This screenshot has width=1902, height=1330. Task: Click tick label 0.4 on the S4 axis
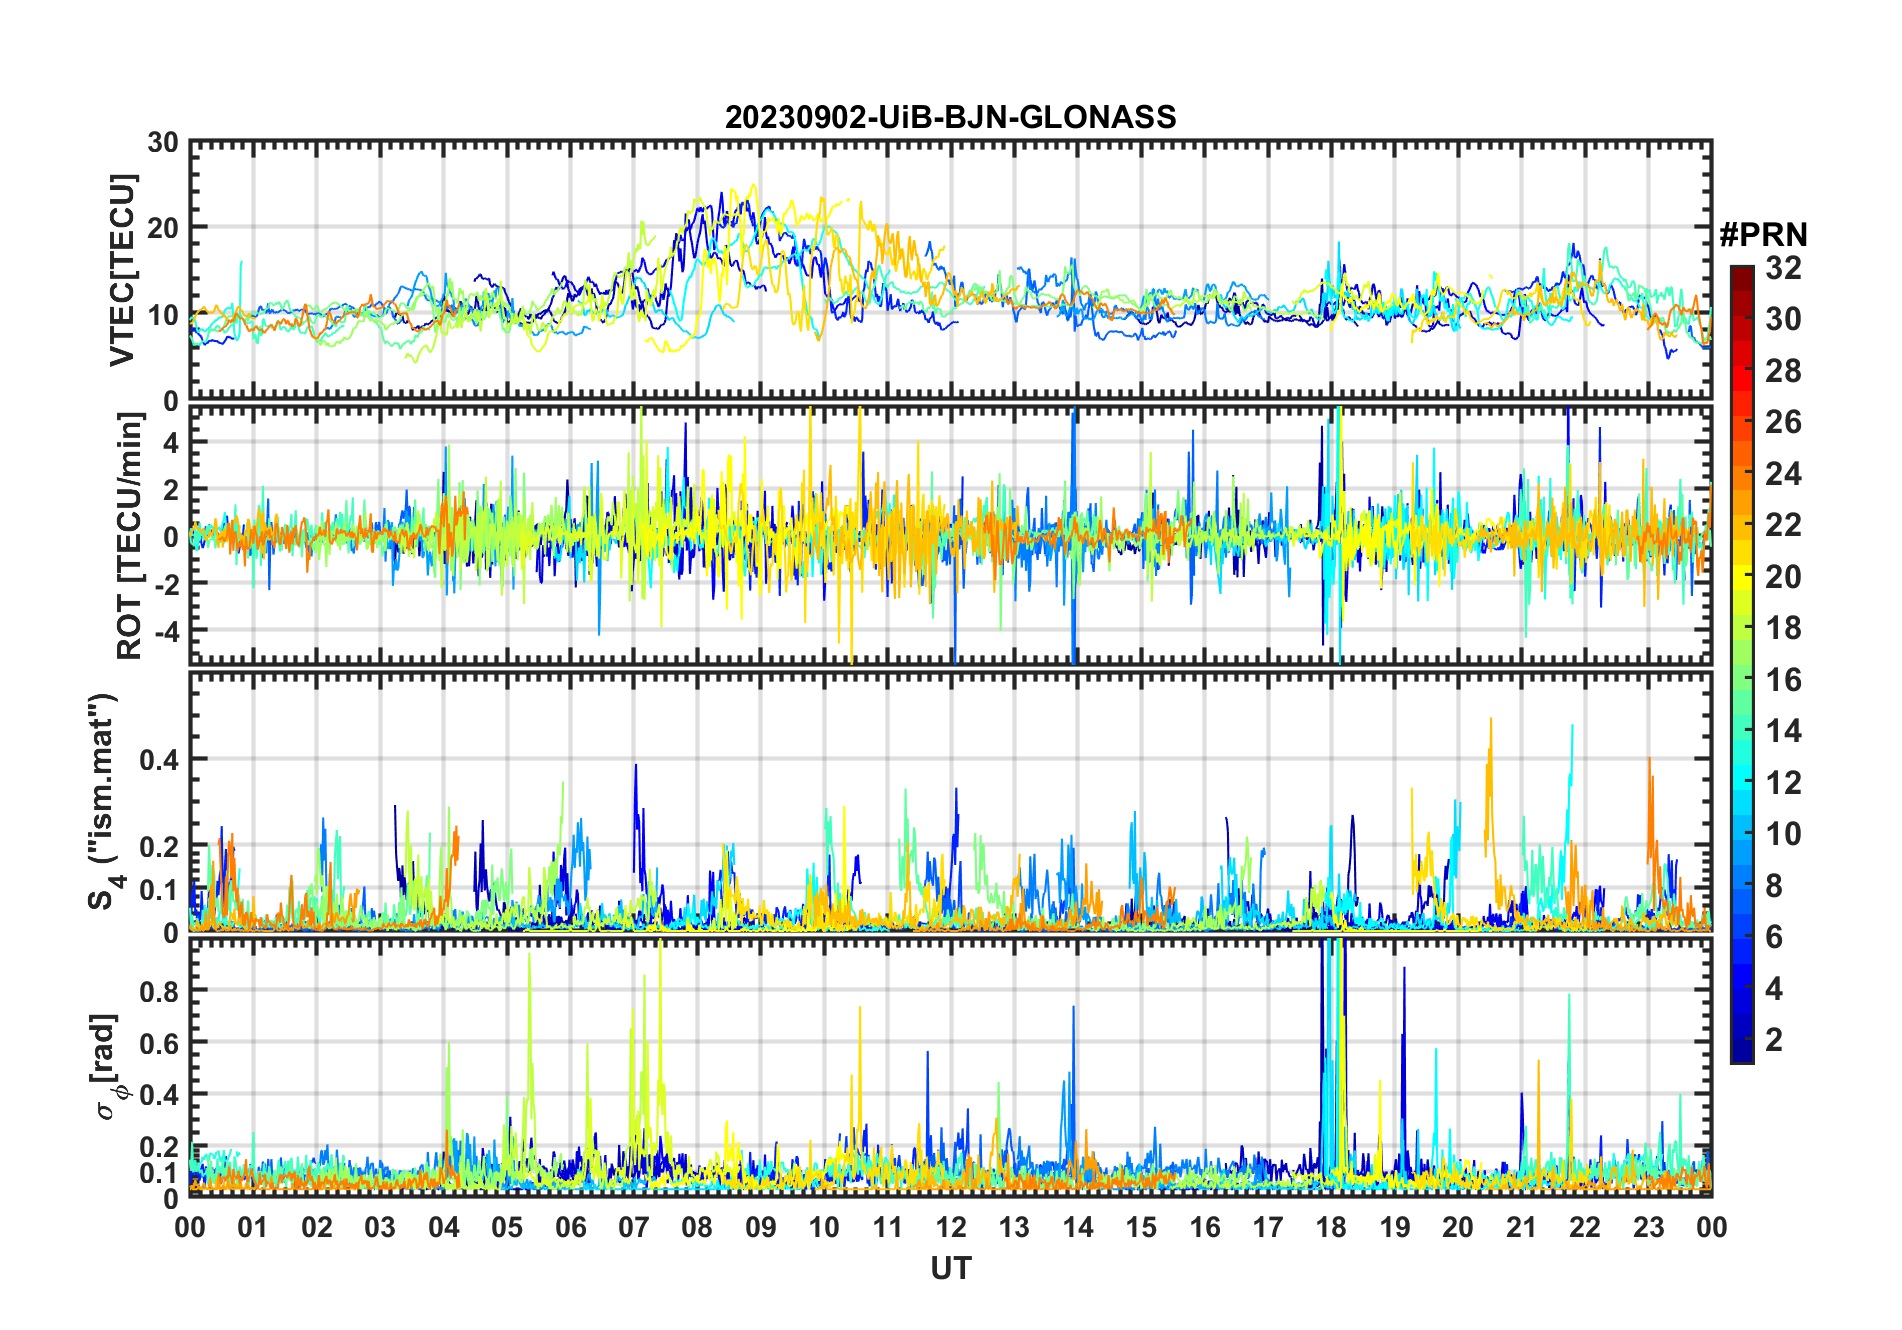tap(158, 760)
